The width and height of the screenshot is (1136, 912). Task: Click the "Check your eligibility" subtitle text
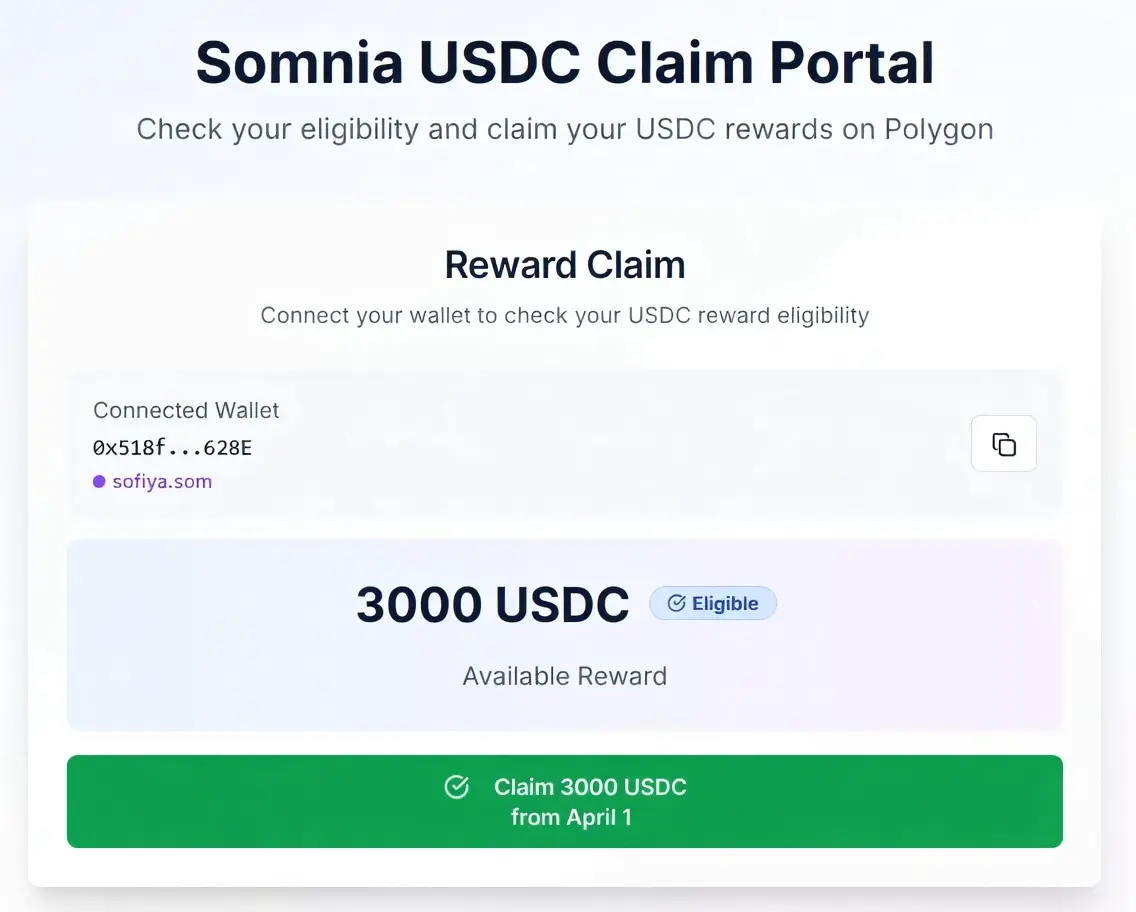point(565,129)
